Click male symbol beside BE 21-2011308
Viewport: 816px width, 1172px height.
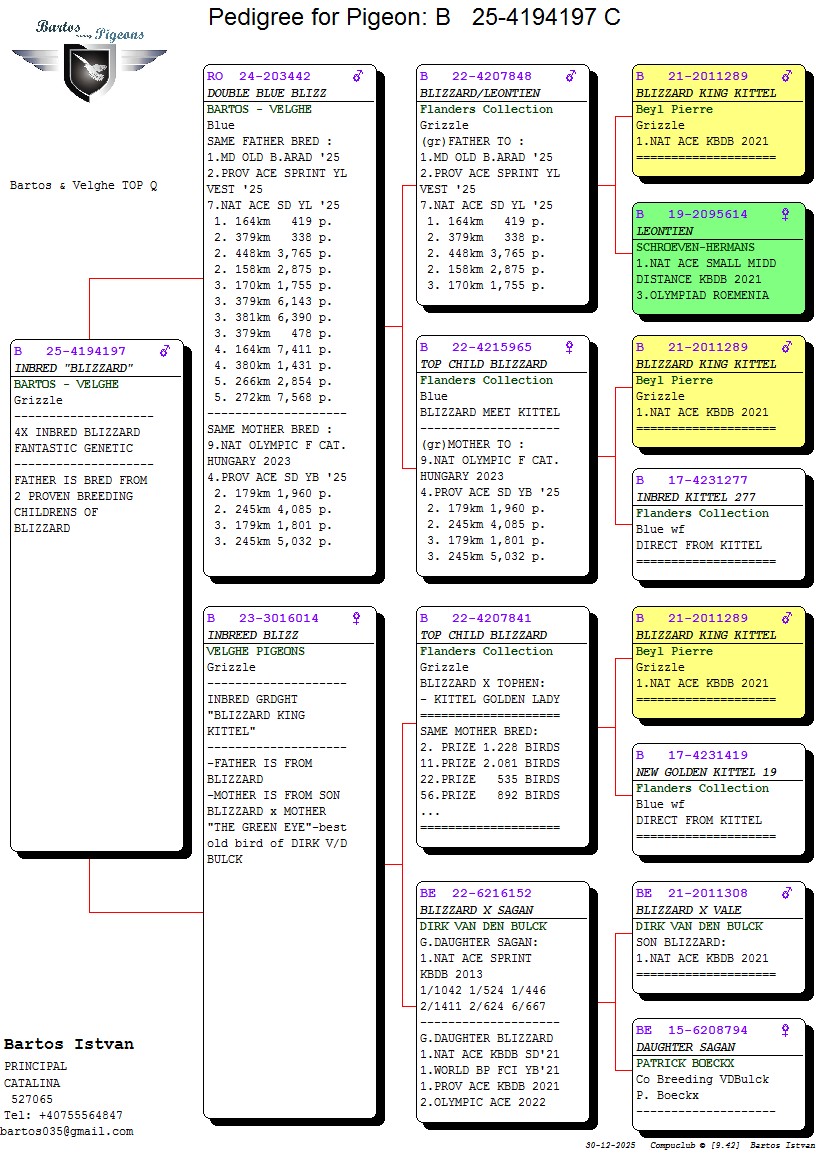[x=786, y=893]
